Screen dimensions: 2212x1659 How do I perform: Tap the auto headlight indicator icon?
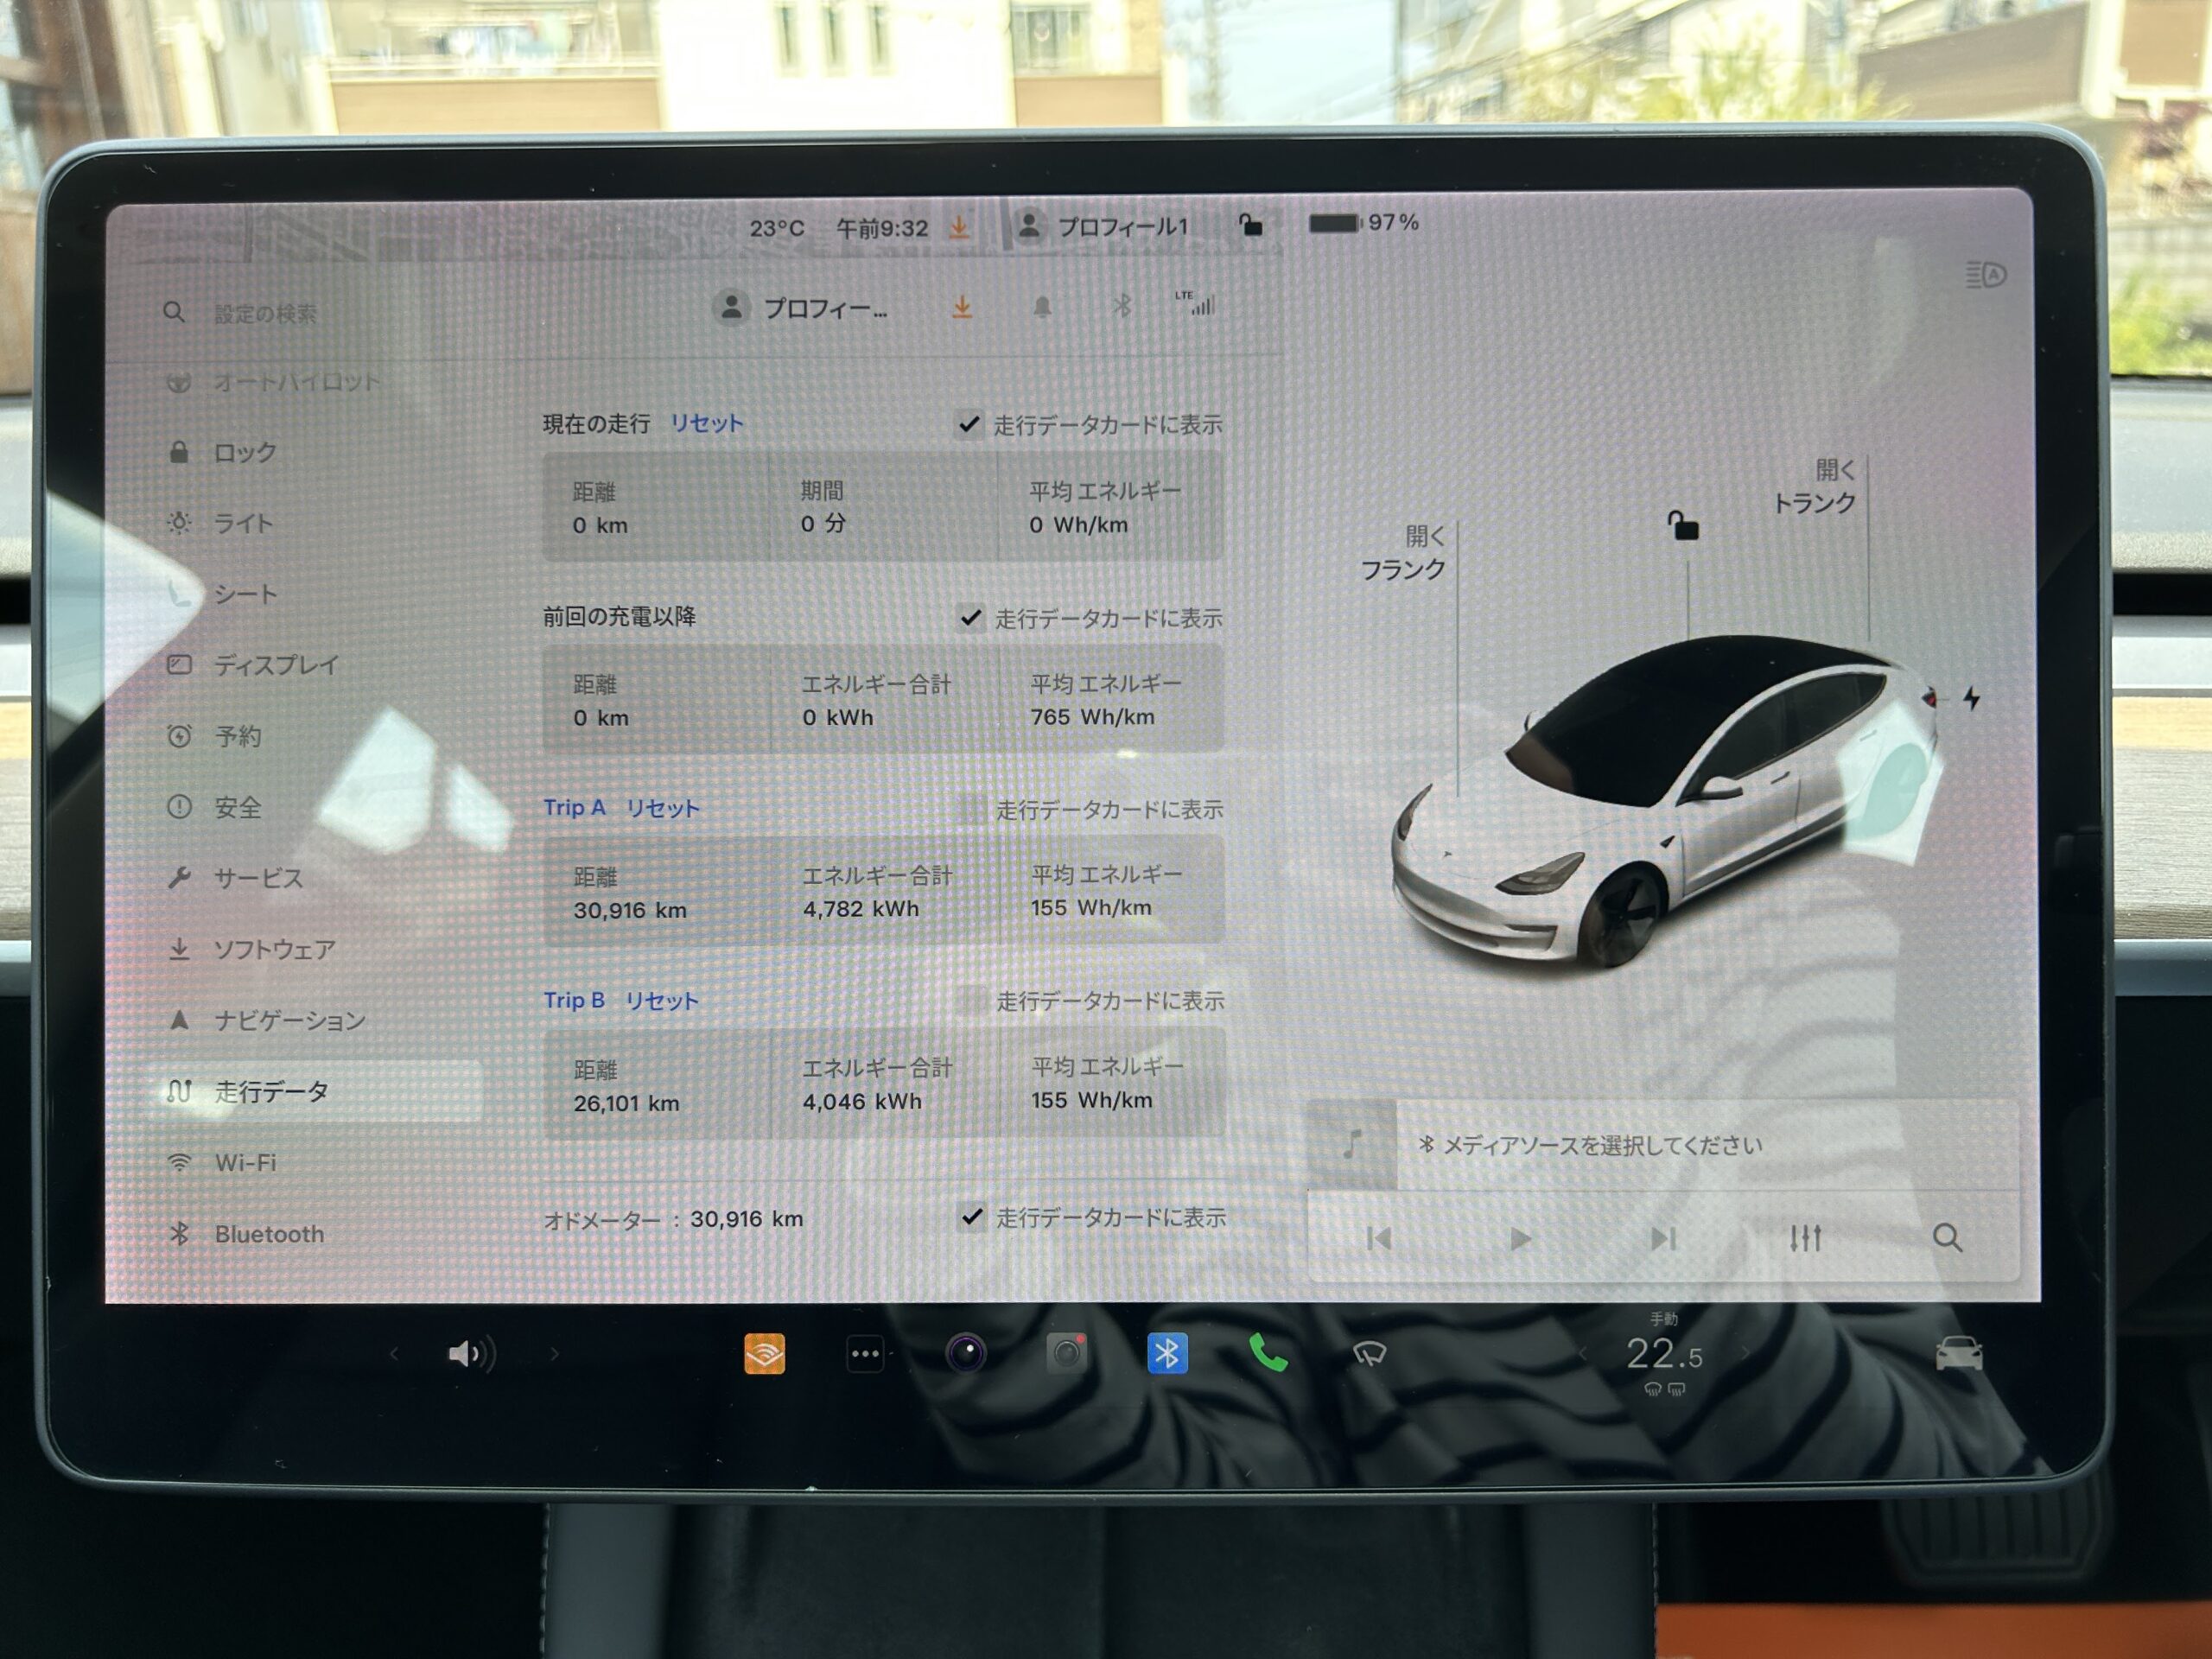1985,274
